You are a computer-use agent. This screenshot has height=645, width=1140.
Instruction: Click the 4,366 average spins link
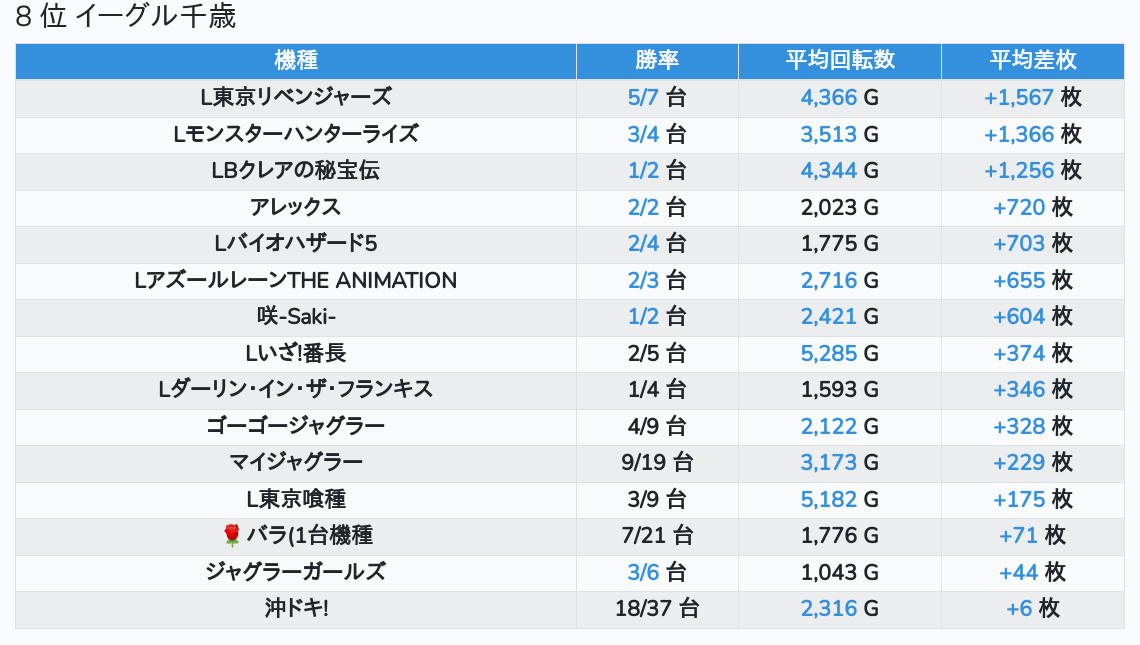pyautogui.click(x=829, y=98)
